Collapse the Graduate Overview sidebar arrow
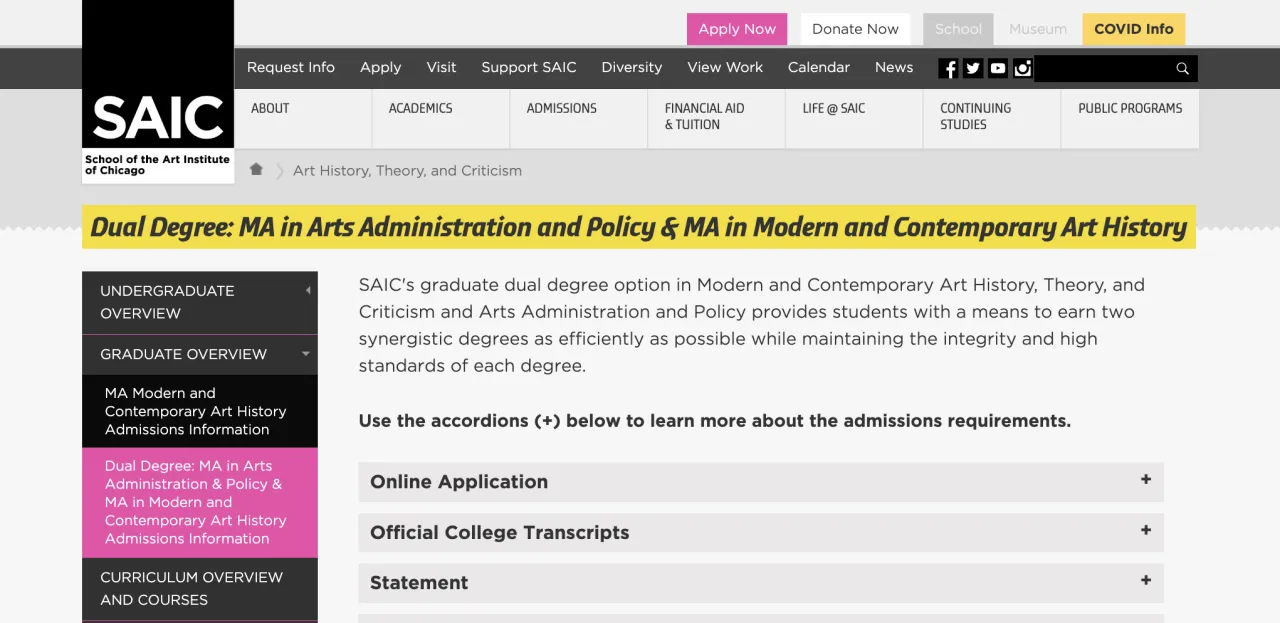Screen dimensions: 1280x623 pyautogui.click(x=306, y=354)
